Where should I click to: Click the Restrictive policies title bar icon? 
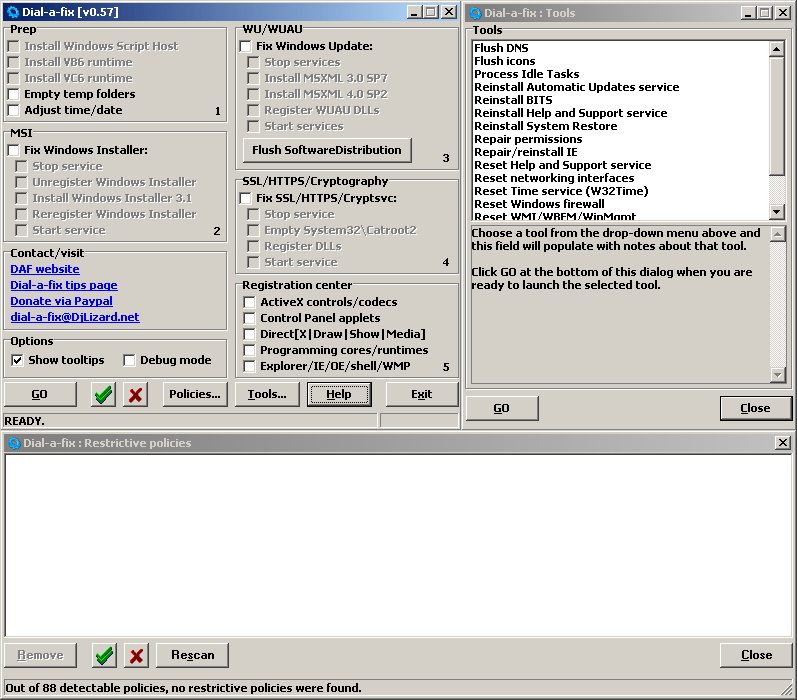pyautogui.click(x=14, y=443)
